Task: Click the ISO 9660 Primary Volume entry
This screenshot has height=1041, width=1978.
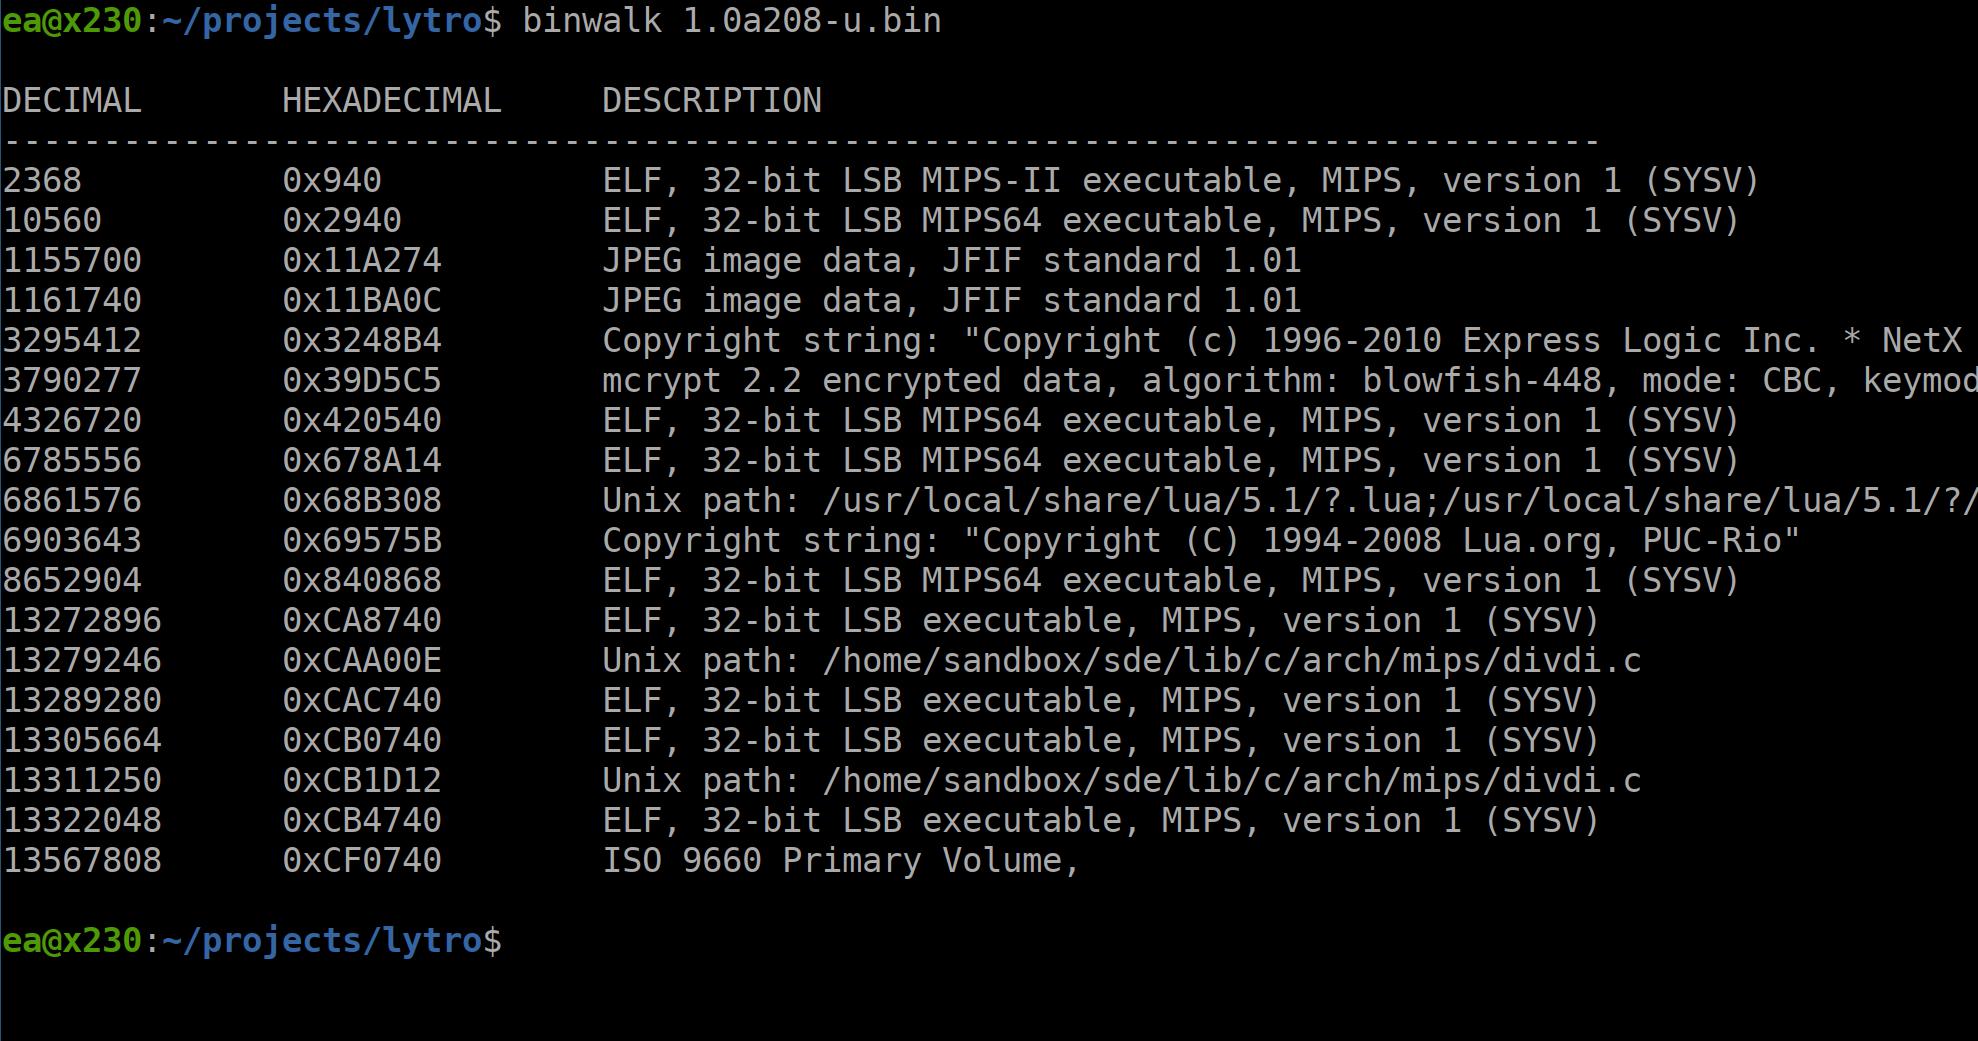Action: pyautogui.click(x=841, y=860)
